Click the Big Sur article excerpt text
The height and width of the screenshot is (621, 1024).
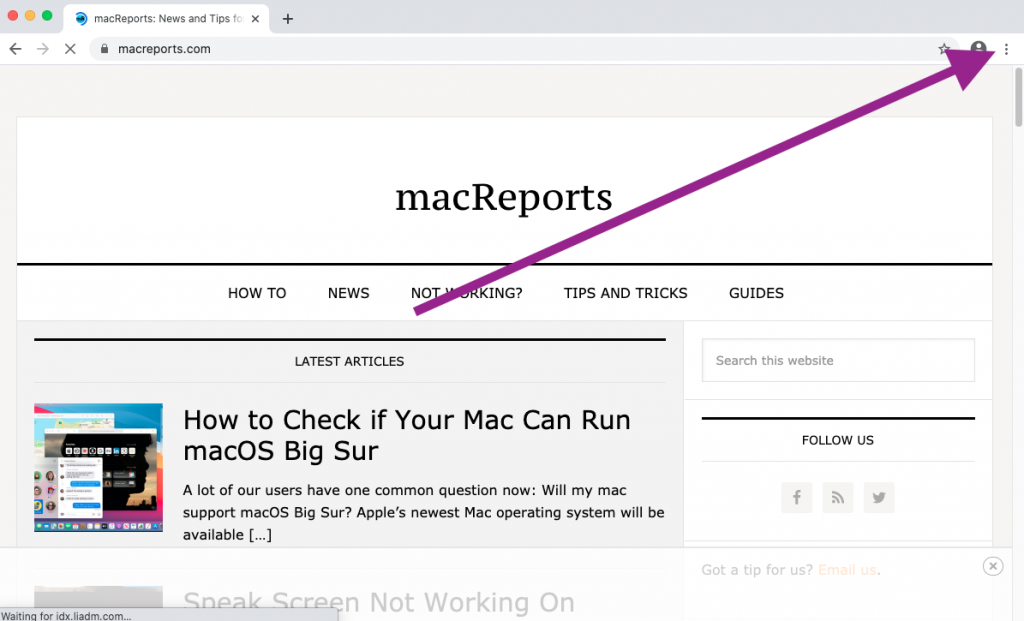(424, 513)
